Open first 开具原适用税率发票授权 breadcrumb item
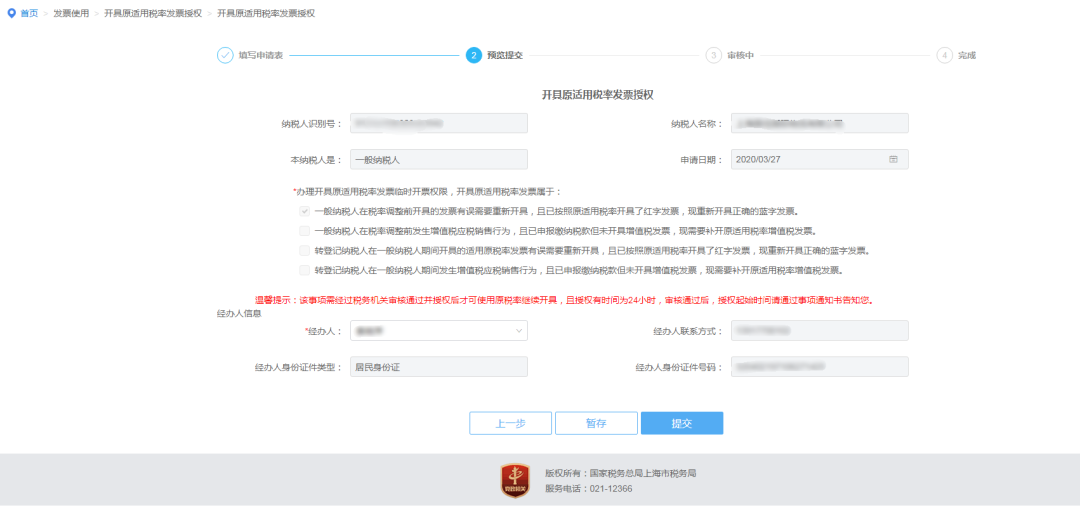1080x517 pixels. tap(153, 13)
